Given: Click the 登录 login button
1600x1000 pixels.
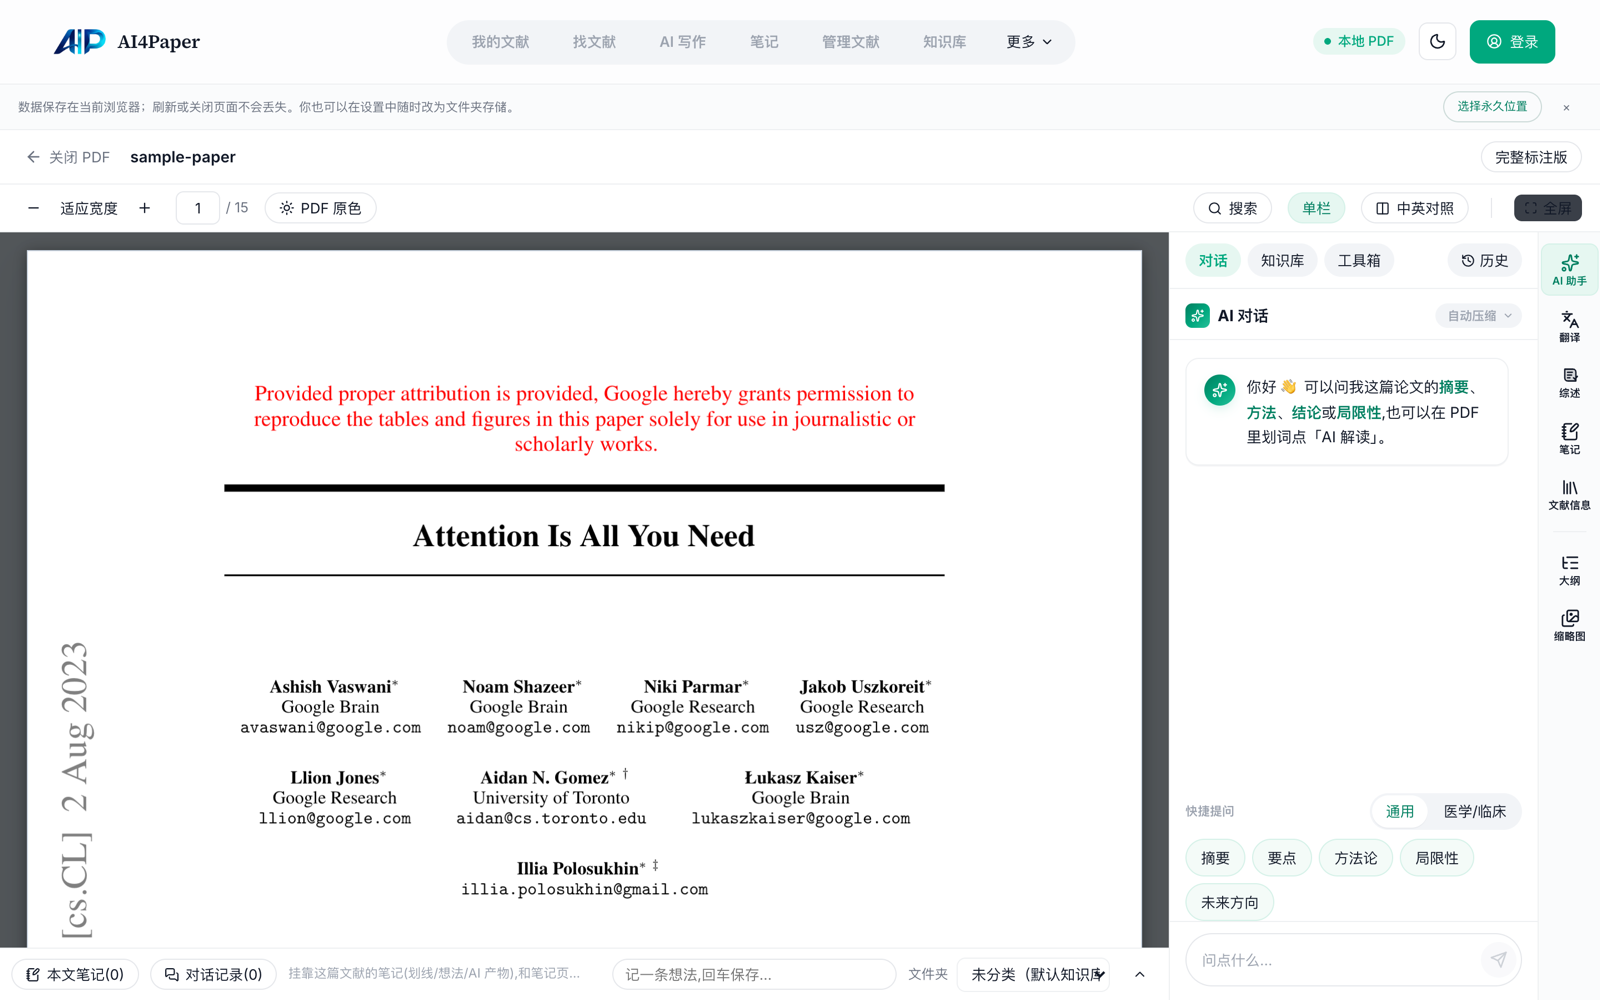Looking at the screenshot, I should (1512, 42).
